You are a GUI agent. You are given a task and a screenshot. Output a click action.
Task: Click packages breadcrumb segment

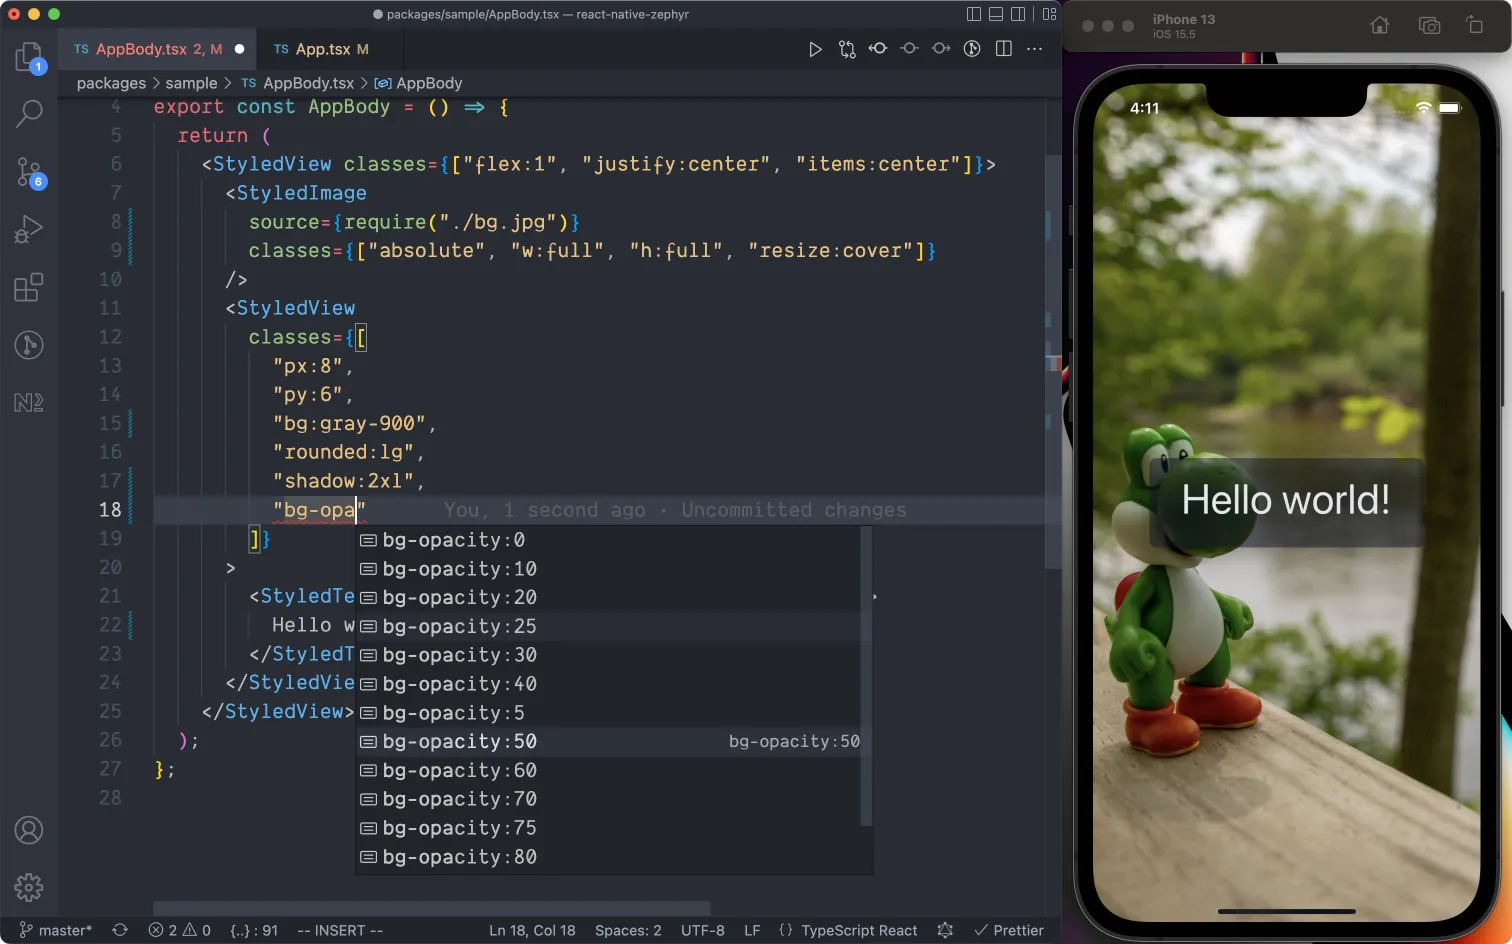(x=111, y=83)
